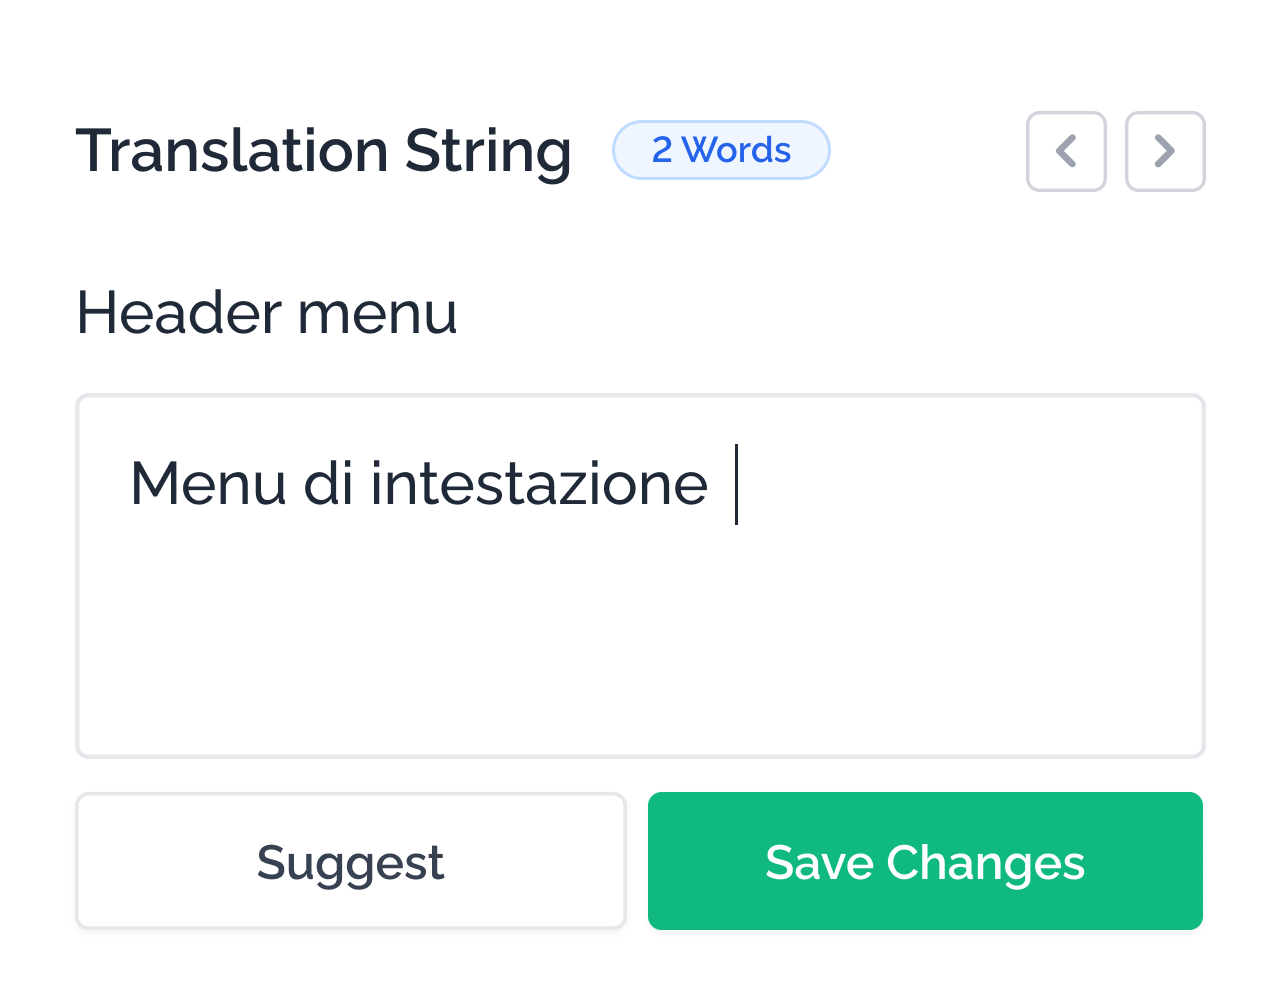Click the source text "Header menu"
Viewport: 1275px width, 1002px height.
[267, 312]
